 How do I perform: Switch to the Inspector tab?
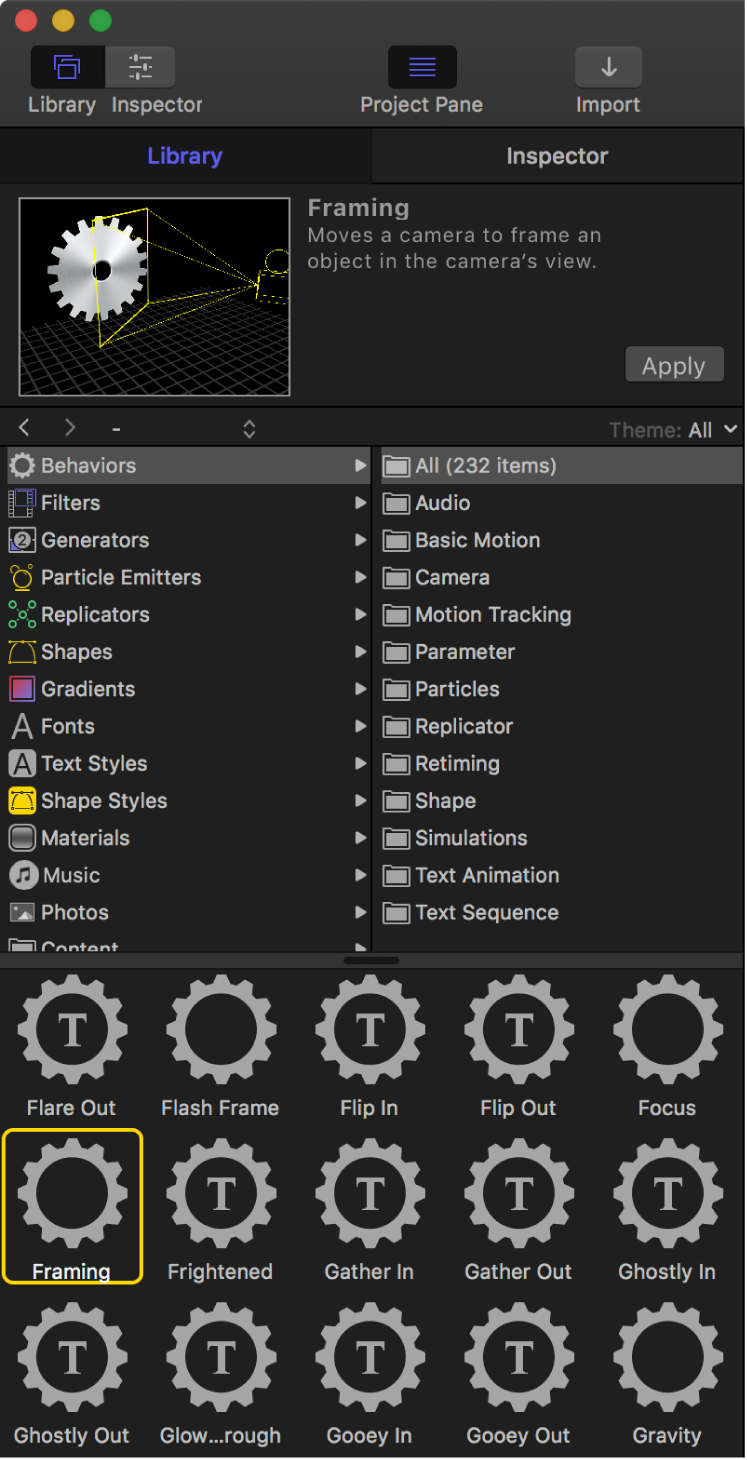tap(557, 156)
